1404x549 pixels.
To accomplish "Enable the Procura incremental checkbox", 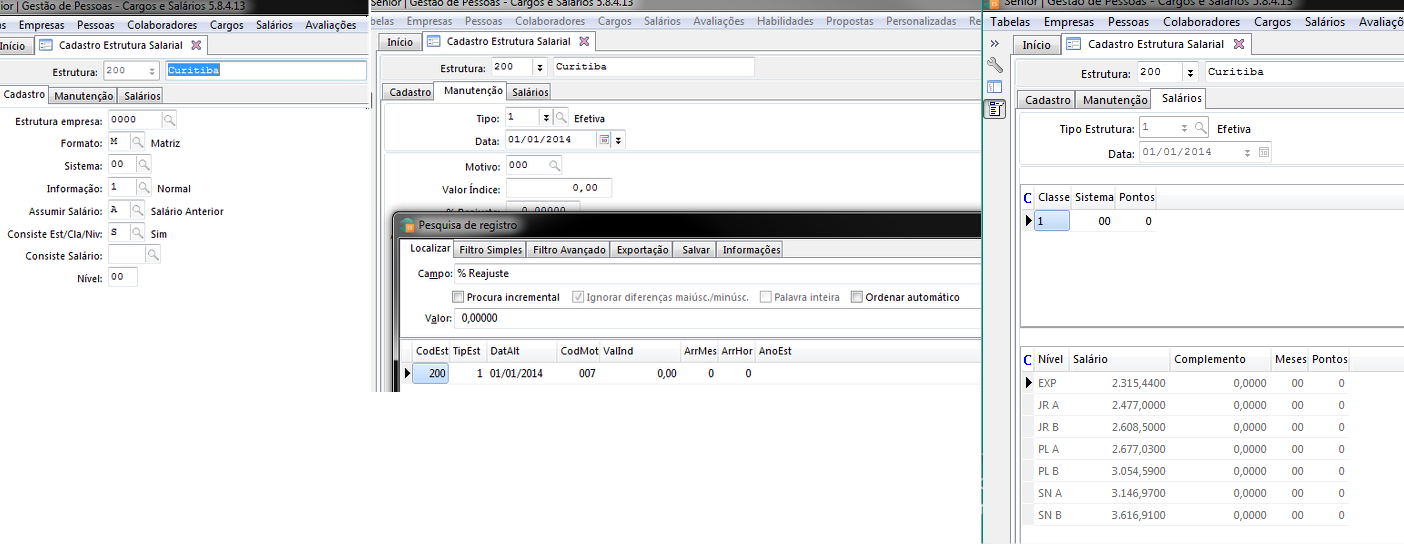I will (x=458, y=297).
